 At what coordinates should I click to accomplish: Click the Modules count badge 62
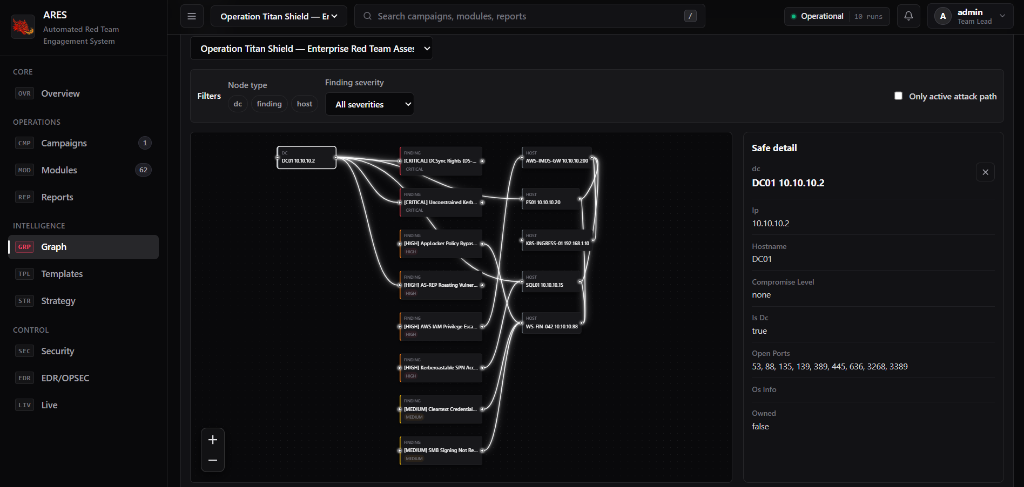(143, 170)
